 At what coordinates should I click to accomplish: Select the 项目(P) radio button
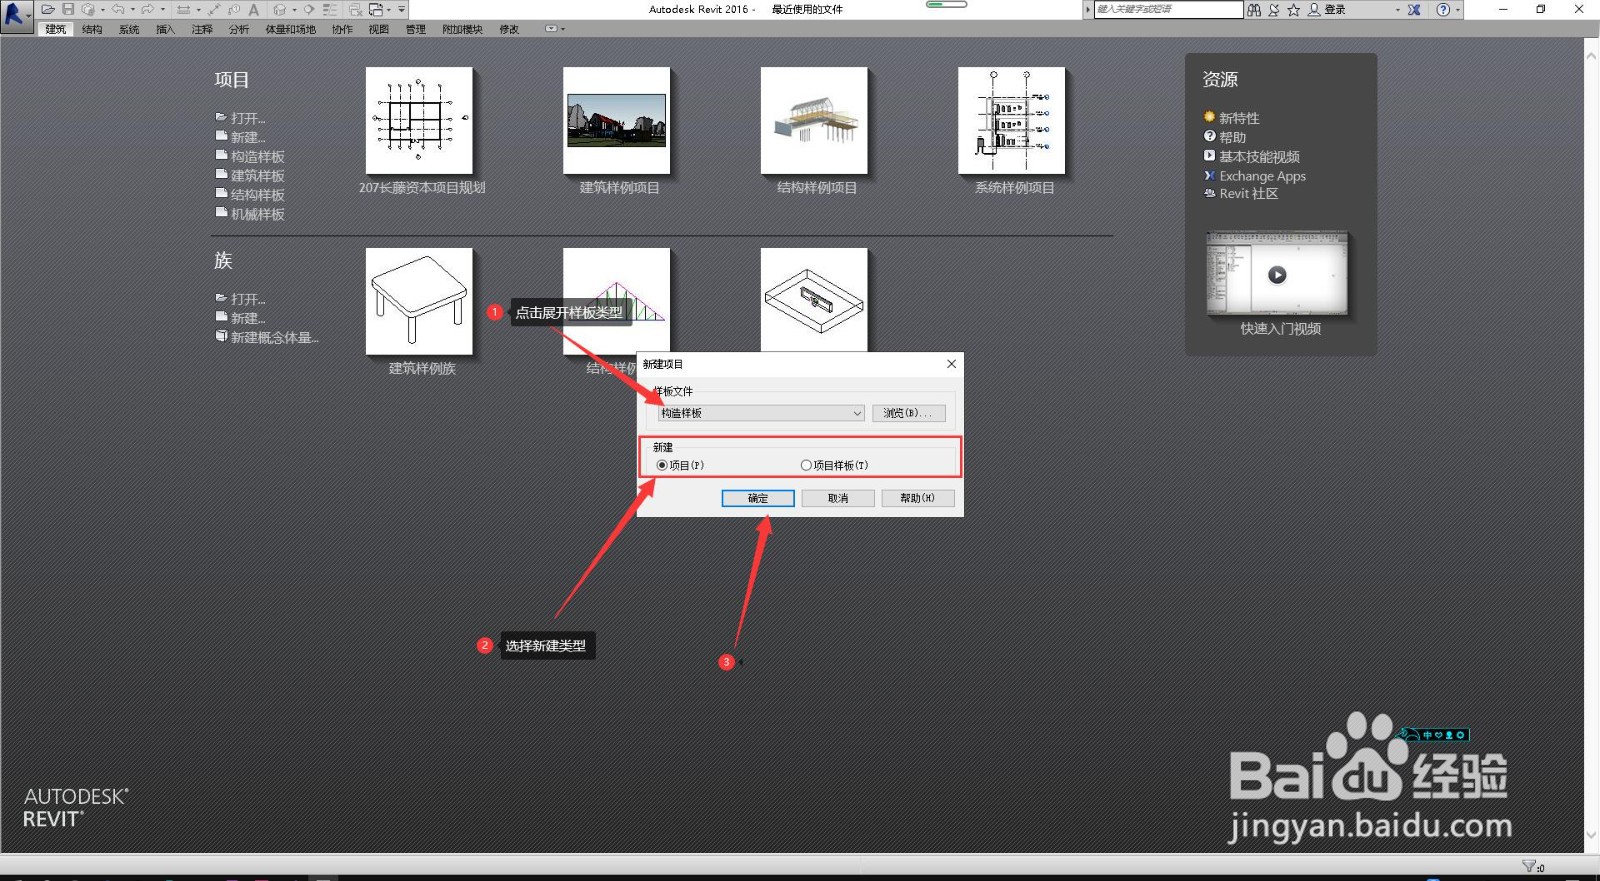pos(662,465)
